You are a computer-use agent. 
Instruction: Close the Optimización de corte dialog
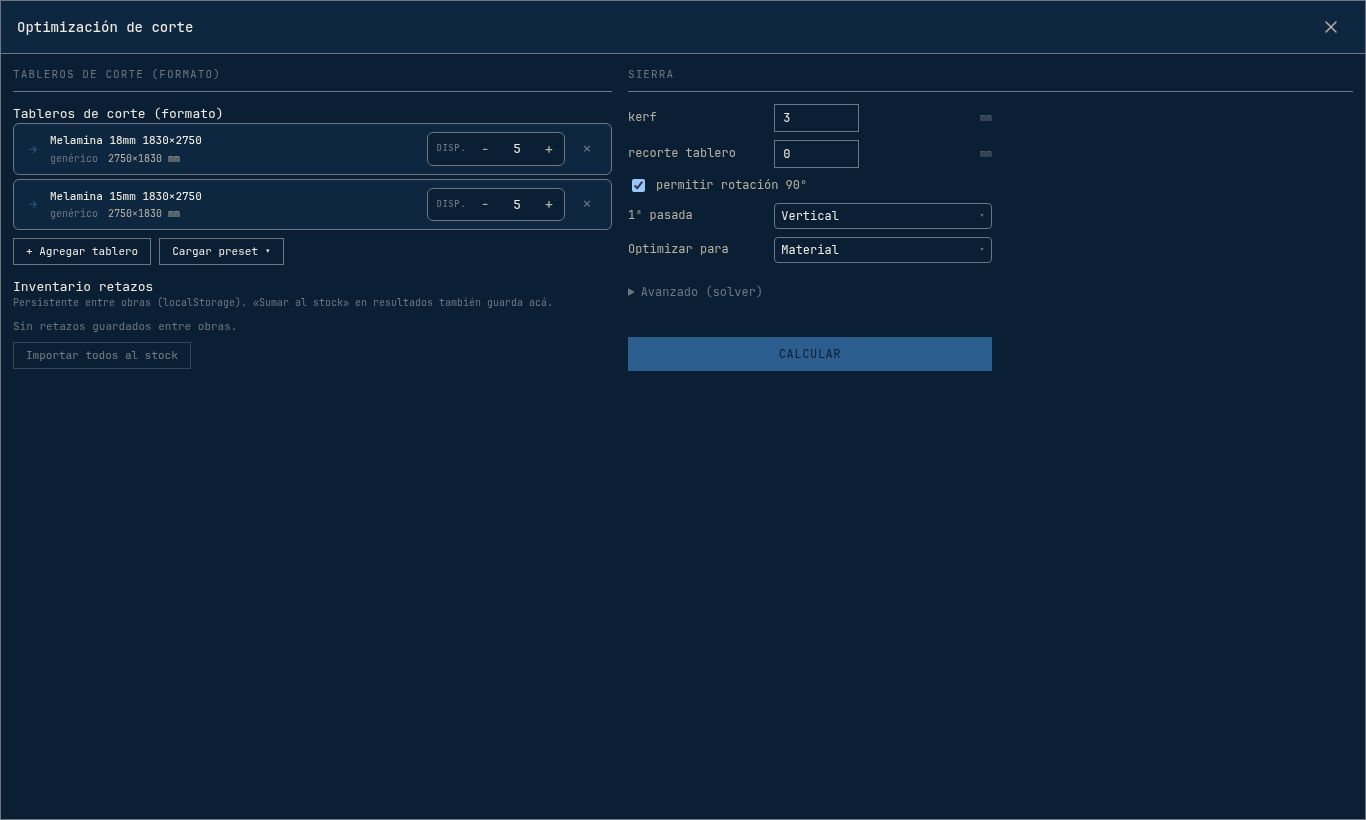1330,27
